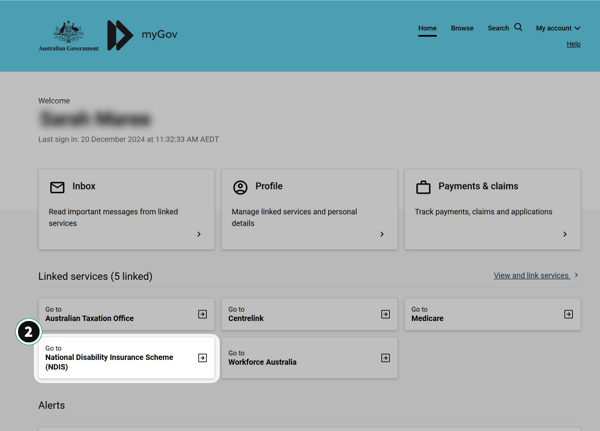
Task: Click chevron next to View and link services
Action: pos(576,275)
